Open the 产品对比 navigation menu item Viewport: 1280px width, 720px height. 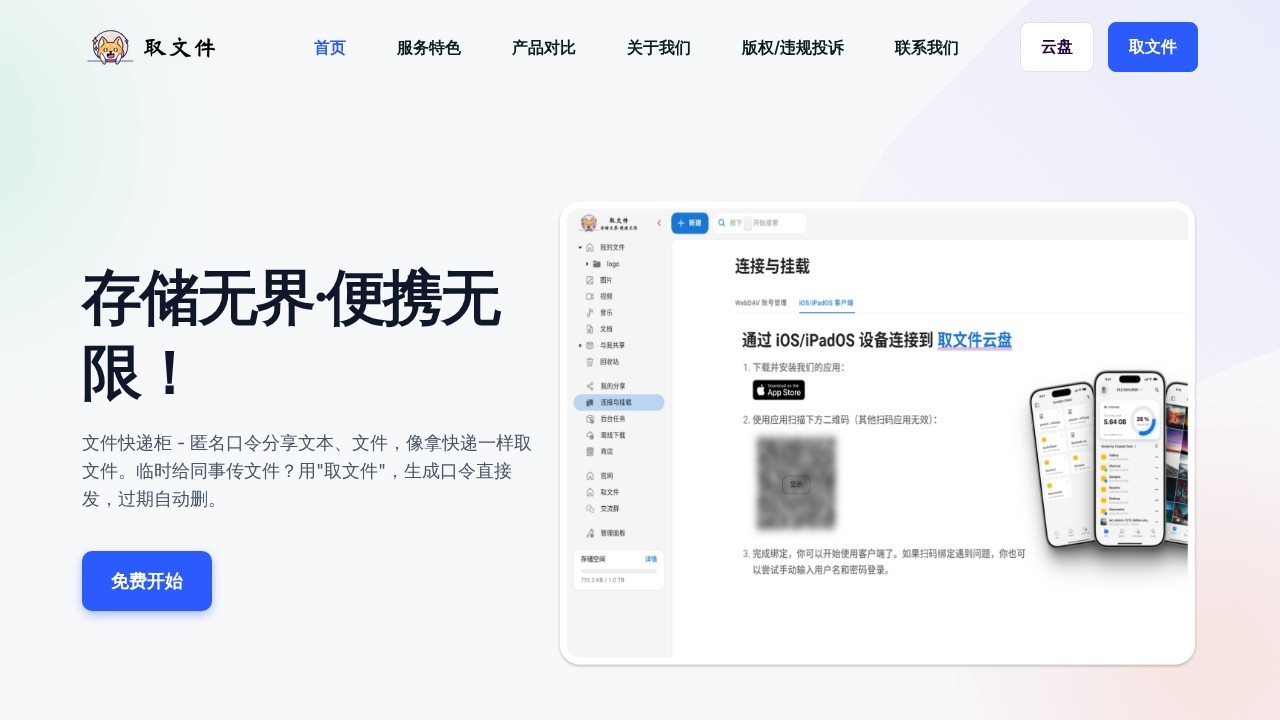543,47
